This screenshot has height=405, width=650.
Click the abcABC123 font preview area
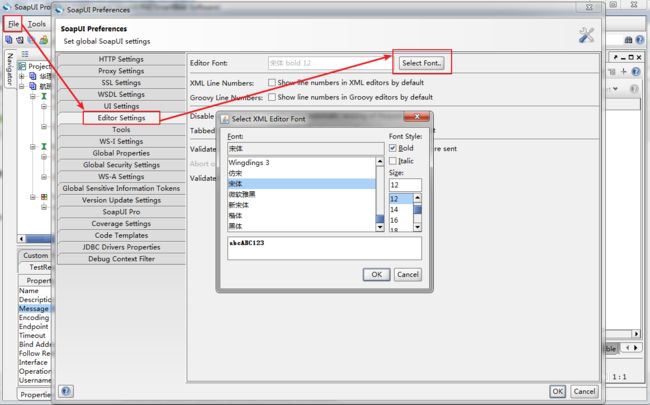click(x=324, y=248)
